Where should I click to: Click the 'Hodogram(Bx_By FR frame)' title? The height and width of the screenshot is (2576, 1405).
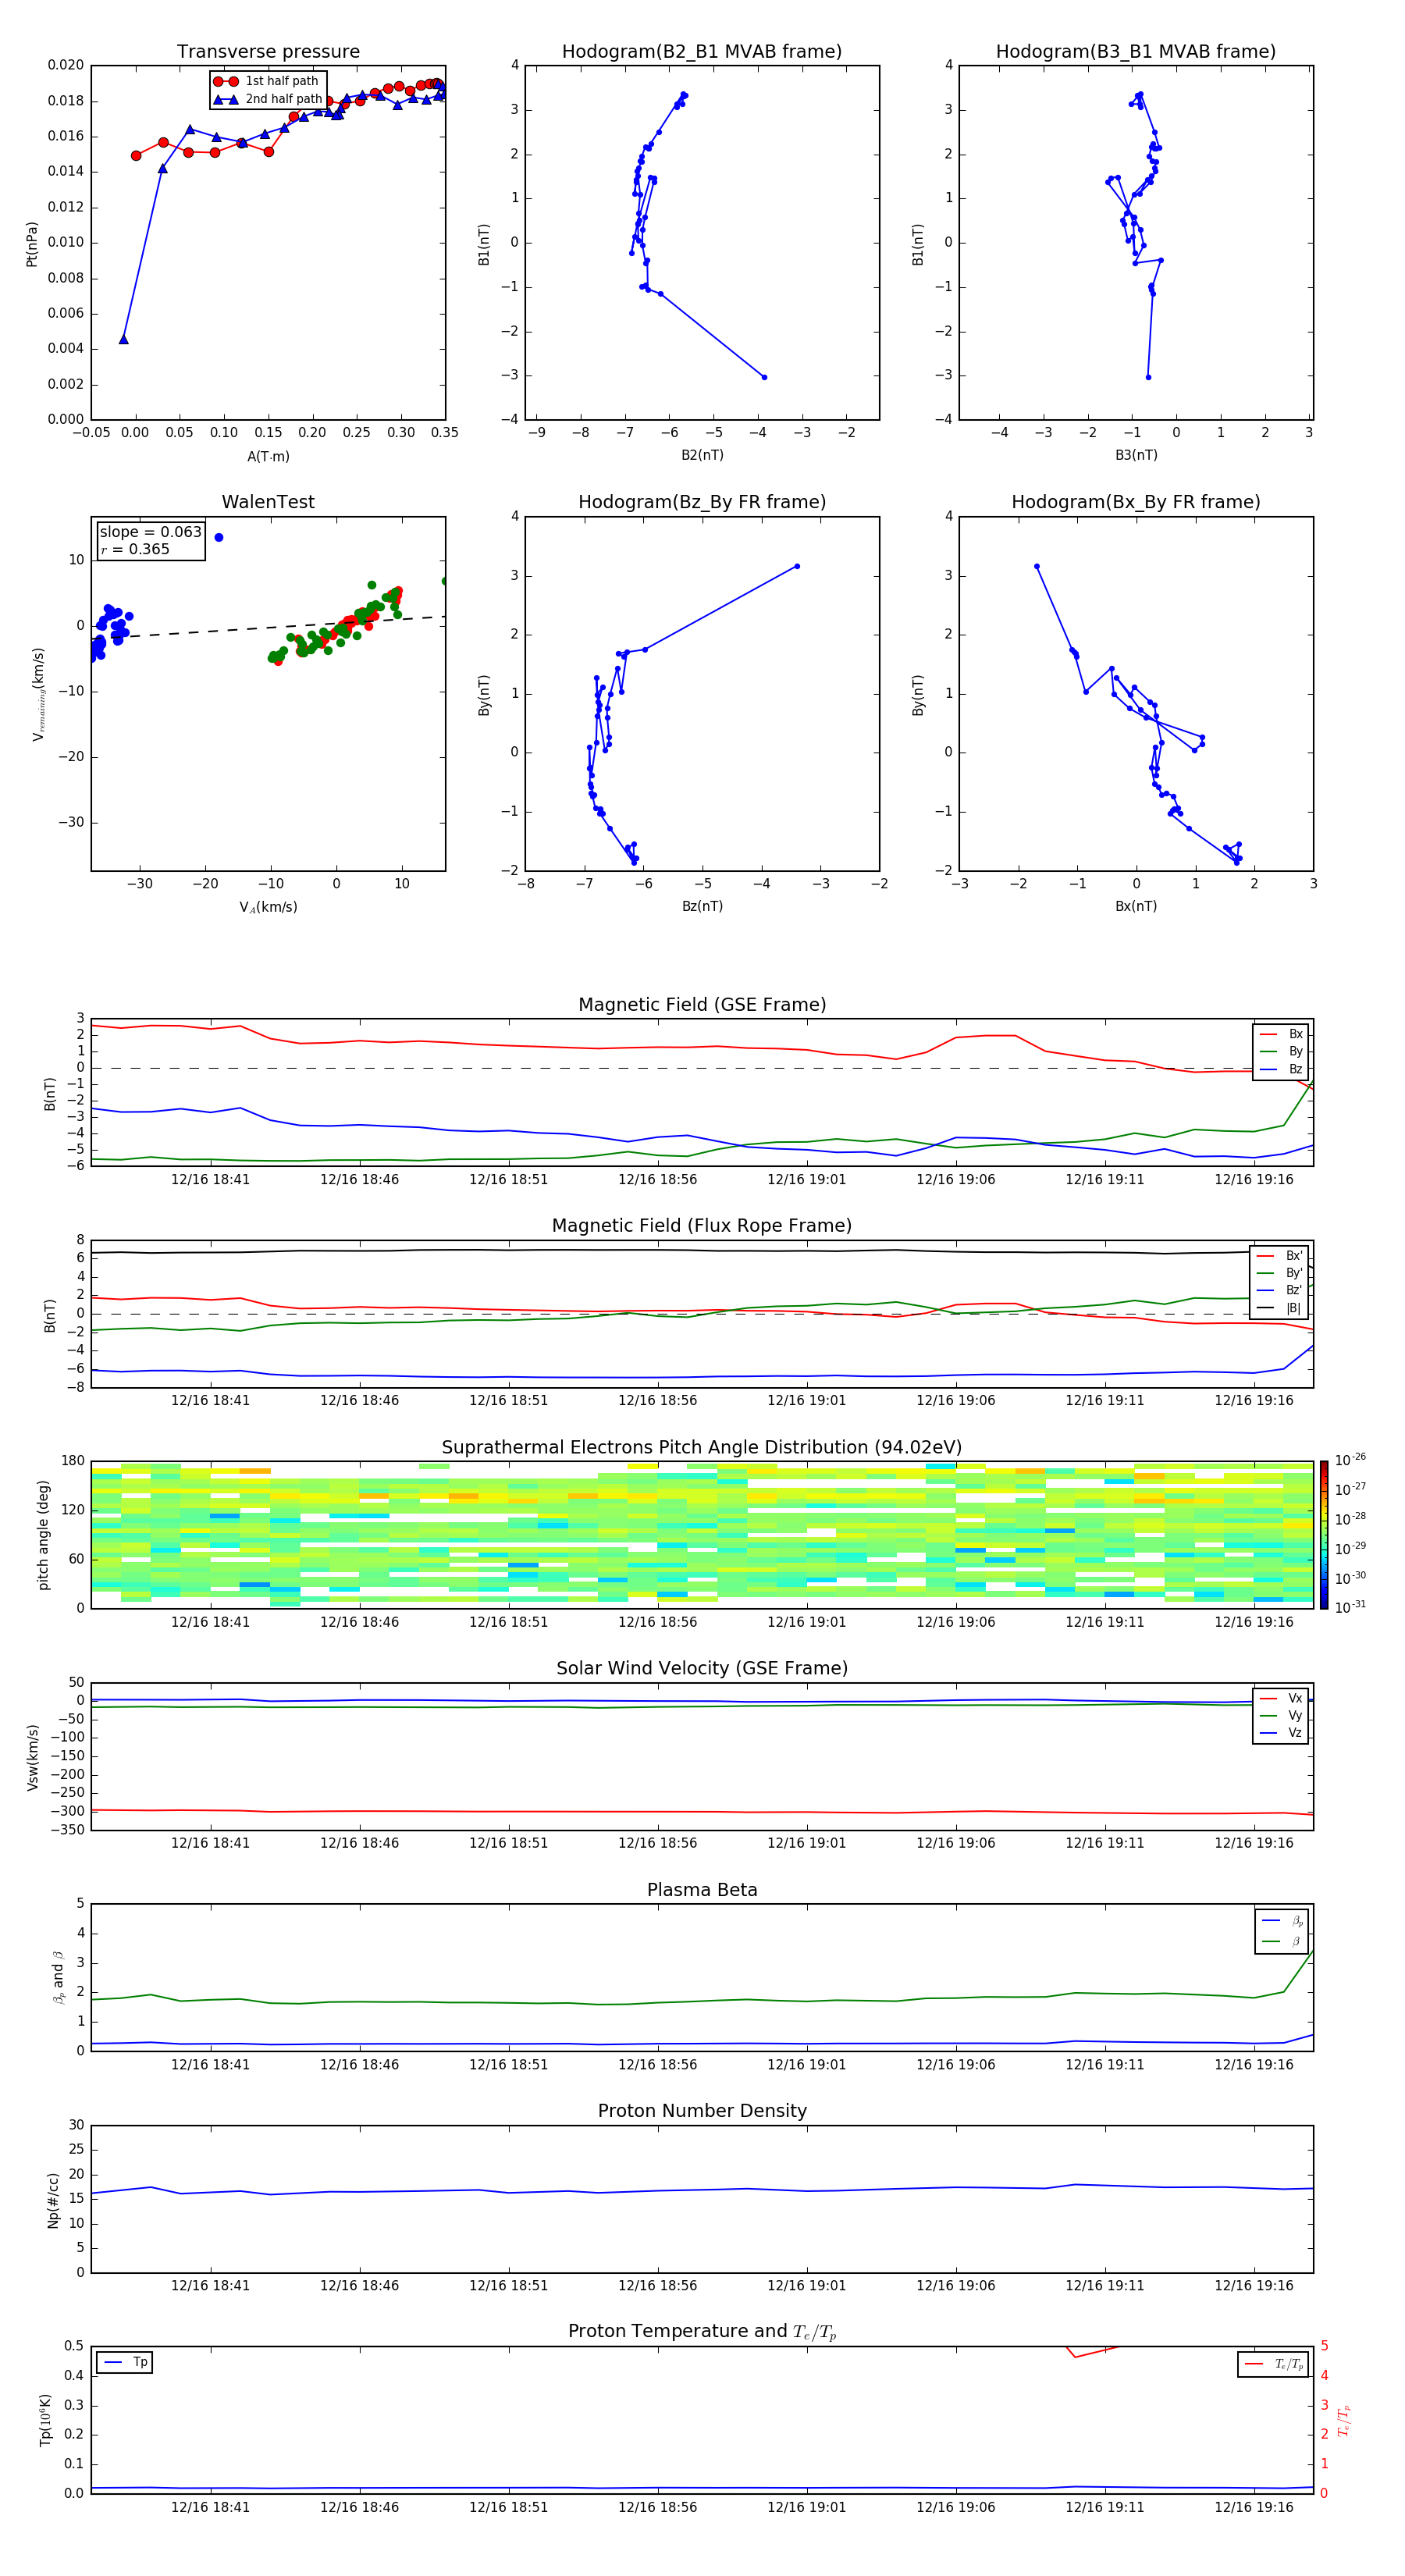[1136, 502]
